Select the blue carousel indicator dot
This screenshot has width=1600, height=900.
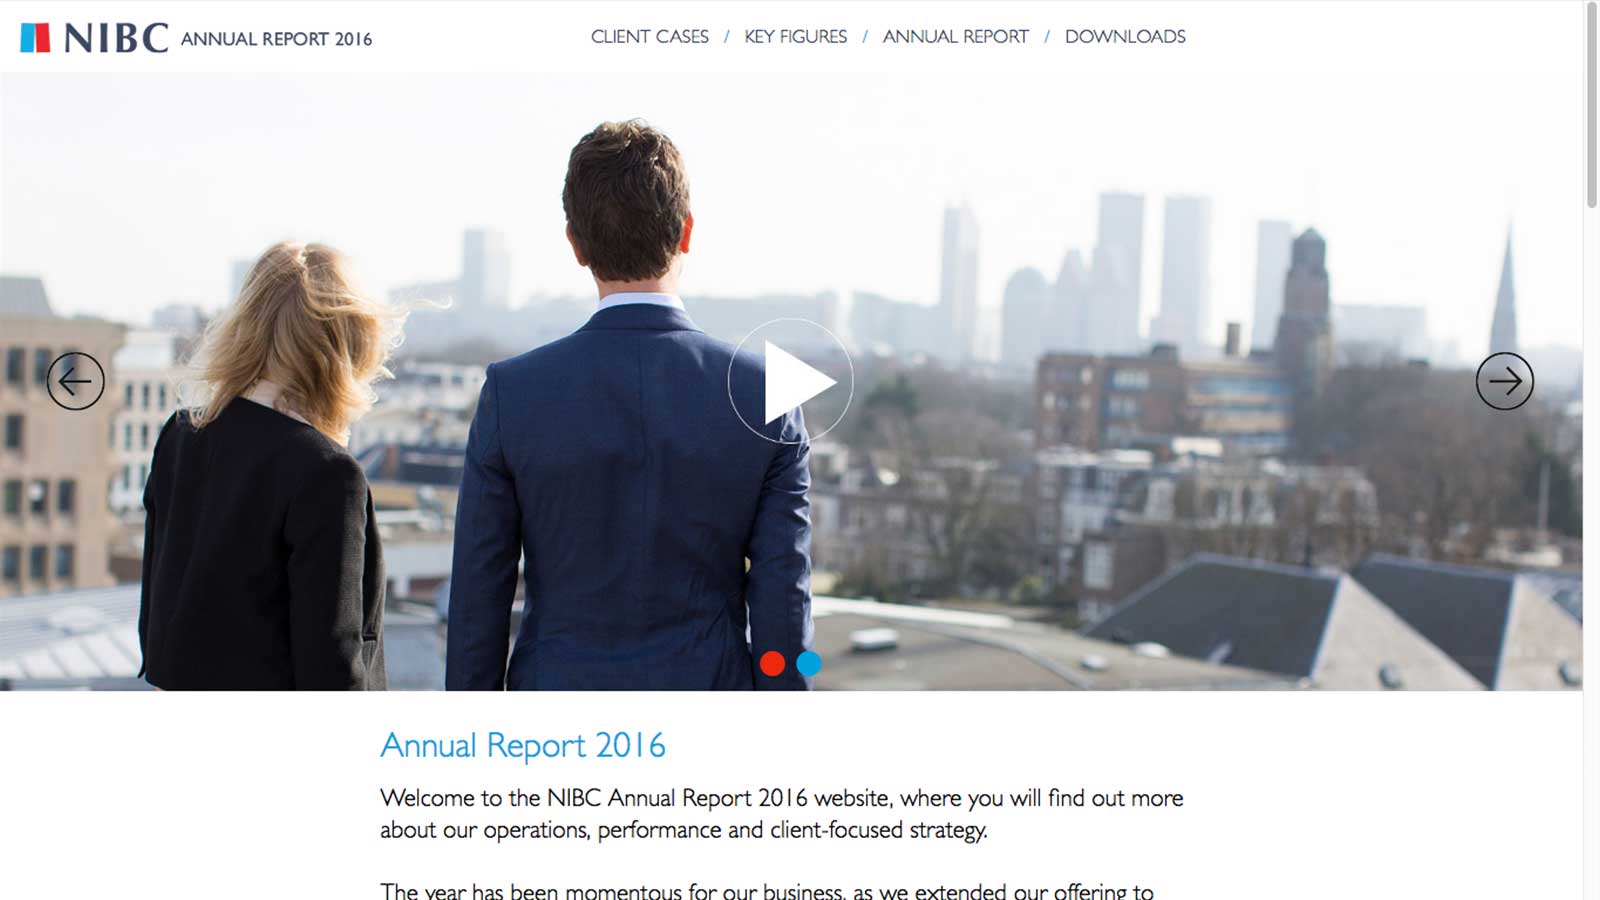click(809, 663)
